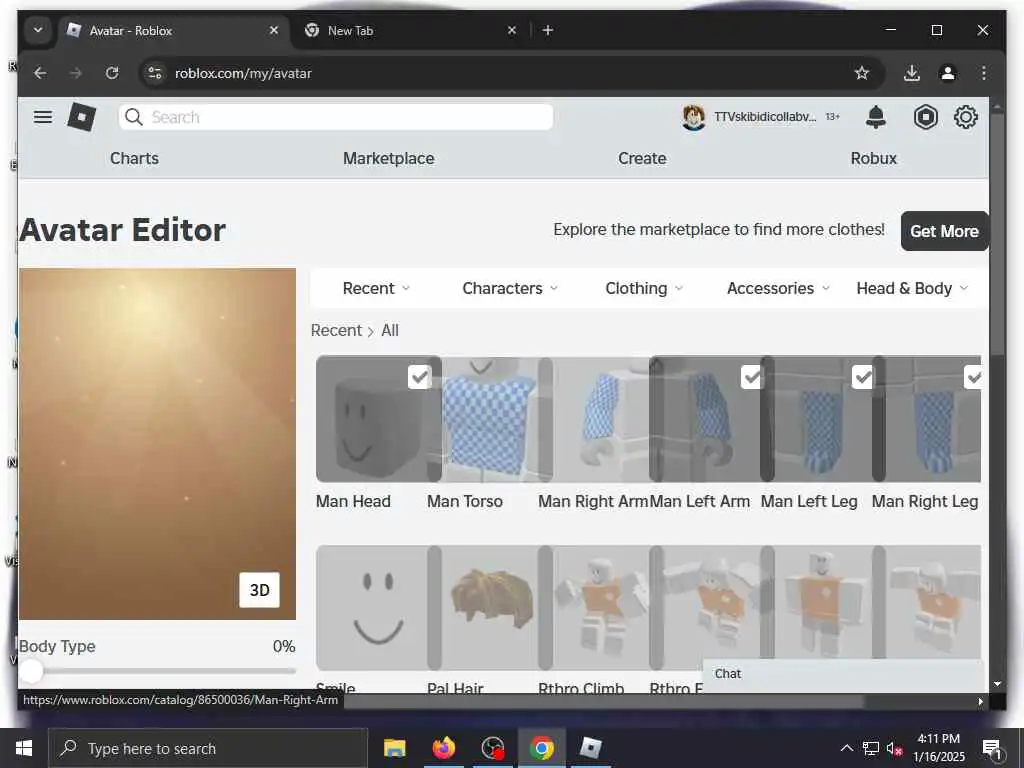Screen dimensions: 1024x768
Task: Open the Roblox hamburger navigation menu
Action: pos(43,117)
